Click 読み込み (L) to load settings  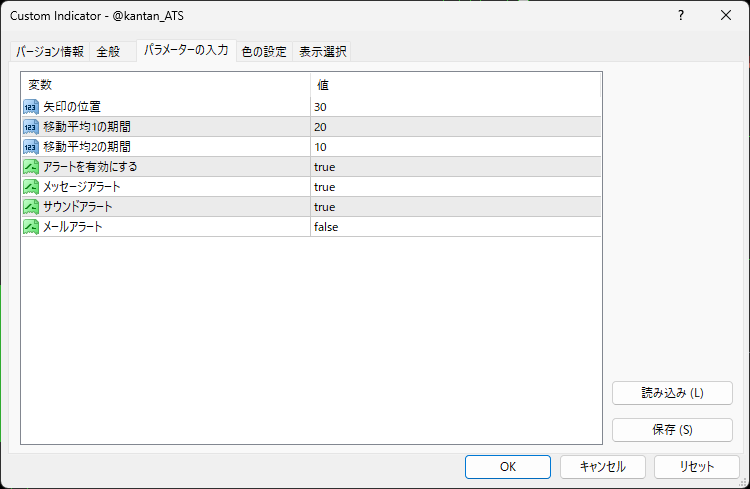[x=672, y=393]
